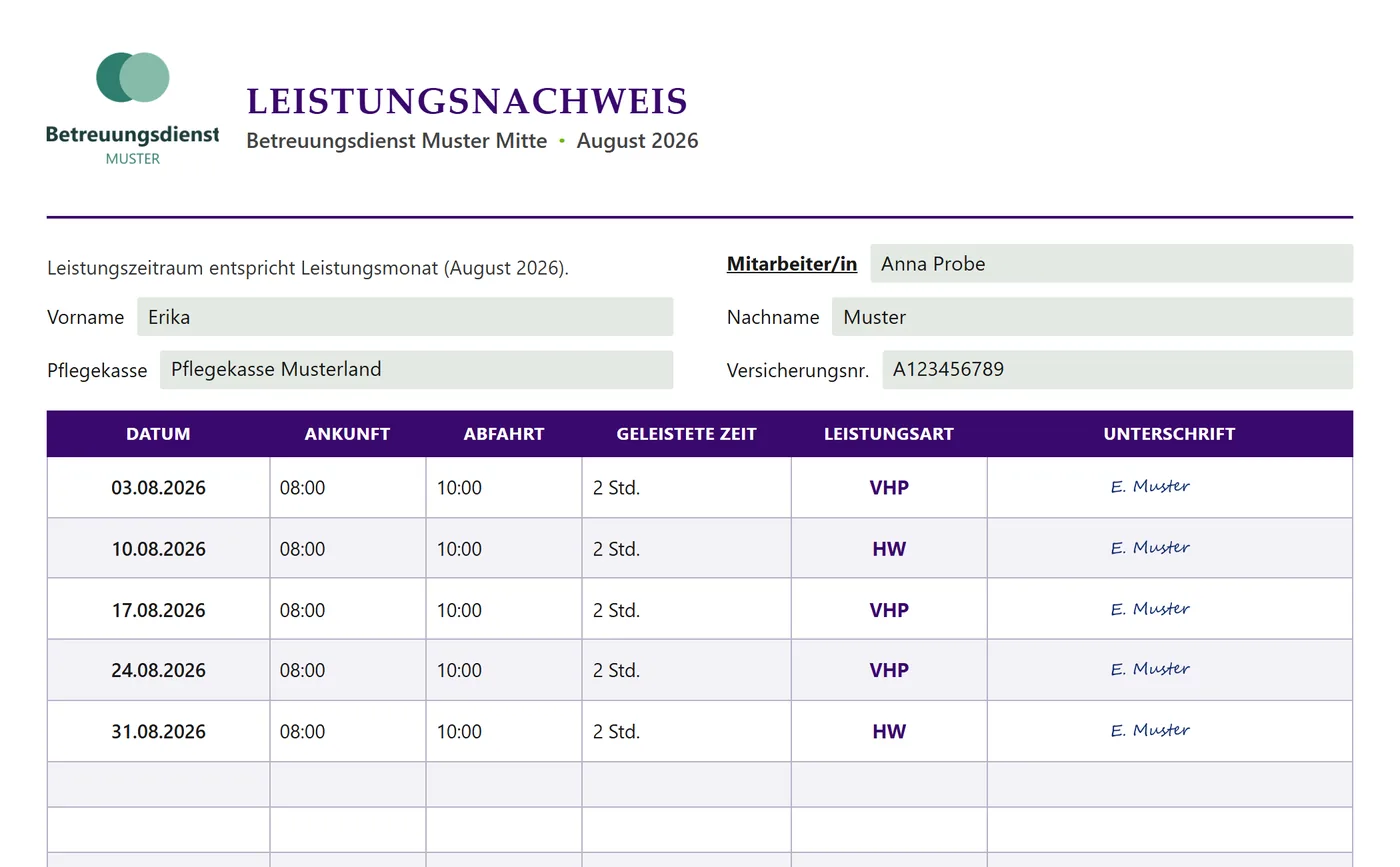Click "2 Std." in the 31.08.2026 row

616,731
